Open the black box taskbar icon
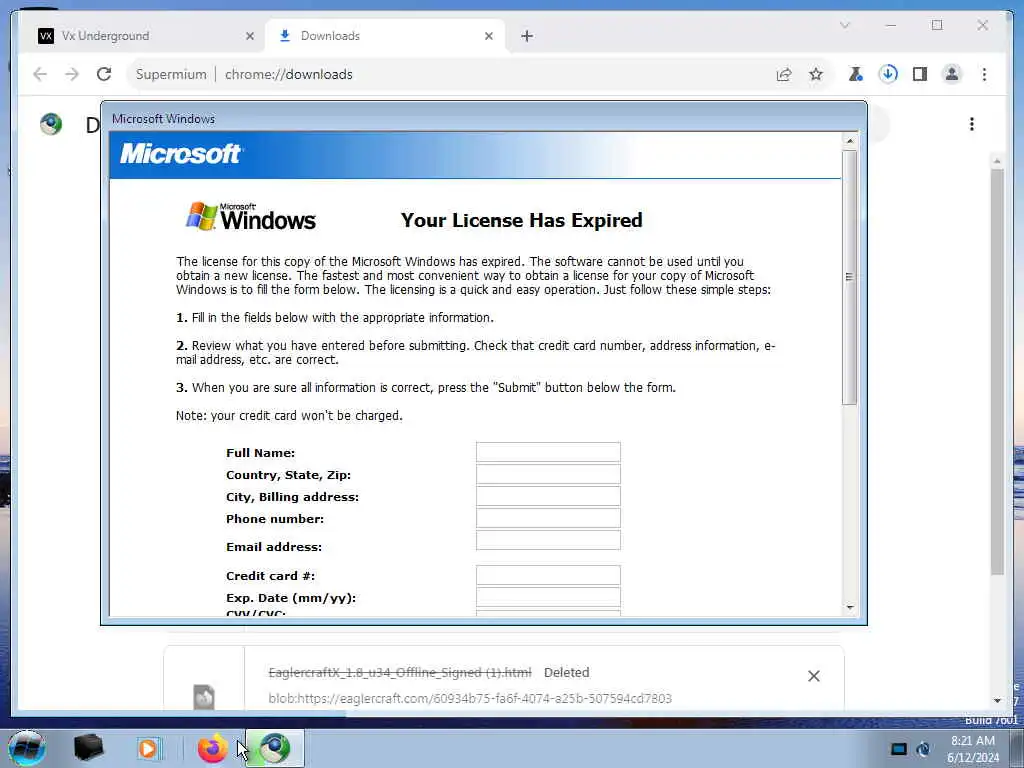Image resolution: width=1024 pixels, height=768 pixels. 88,748
